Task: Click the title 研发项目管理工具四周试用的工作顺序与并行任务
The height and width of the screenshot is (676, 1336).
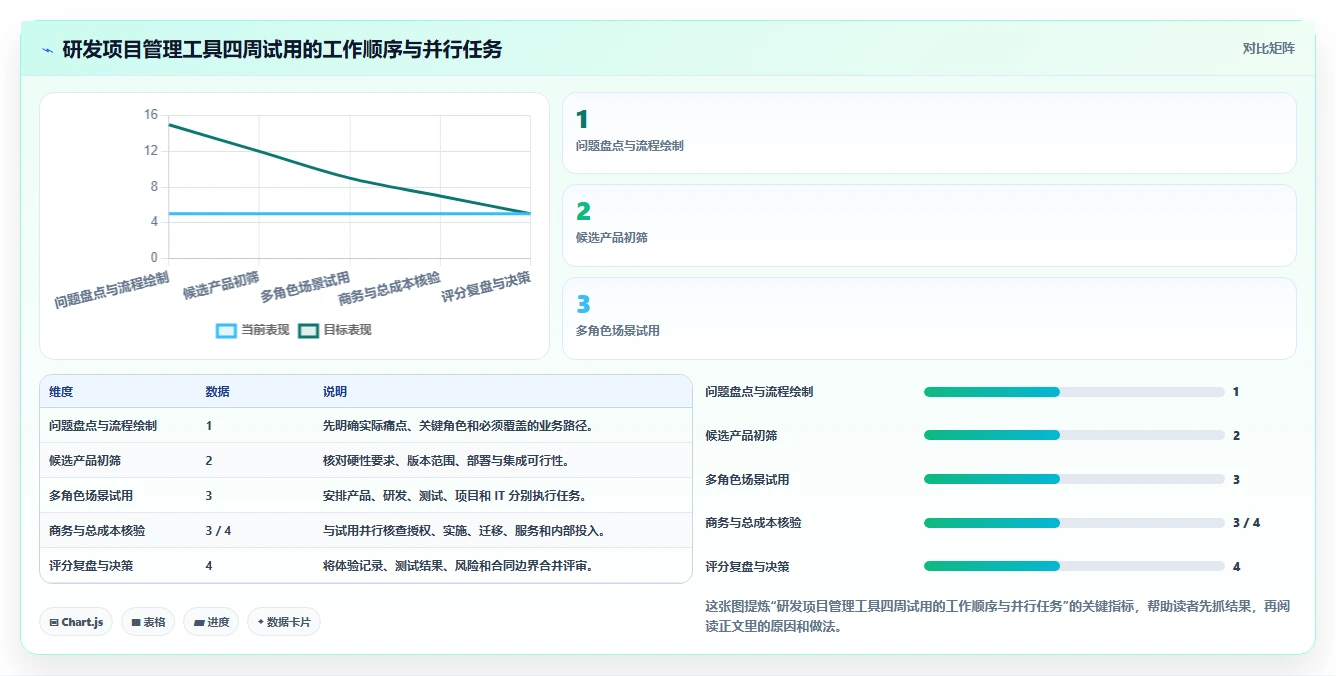Action: pyautogui.click(x=282, y=49)
